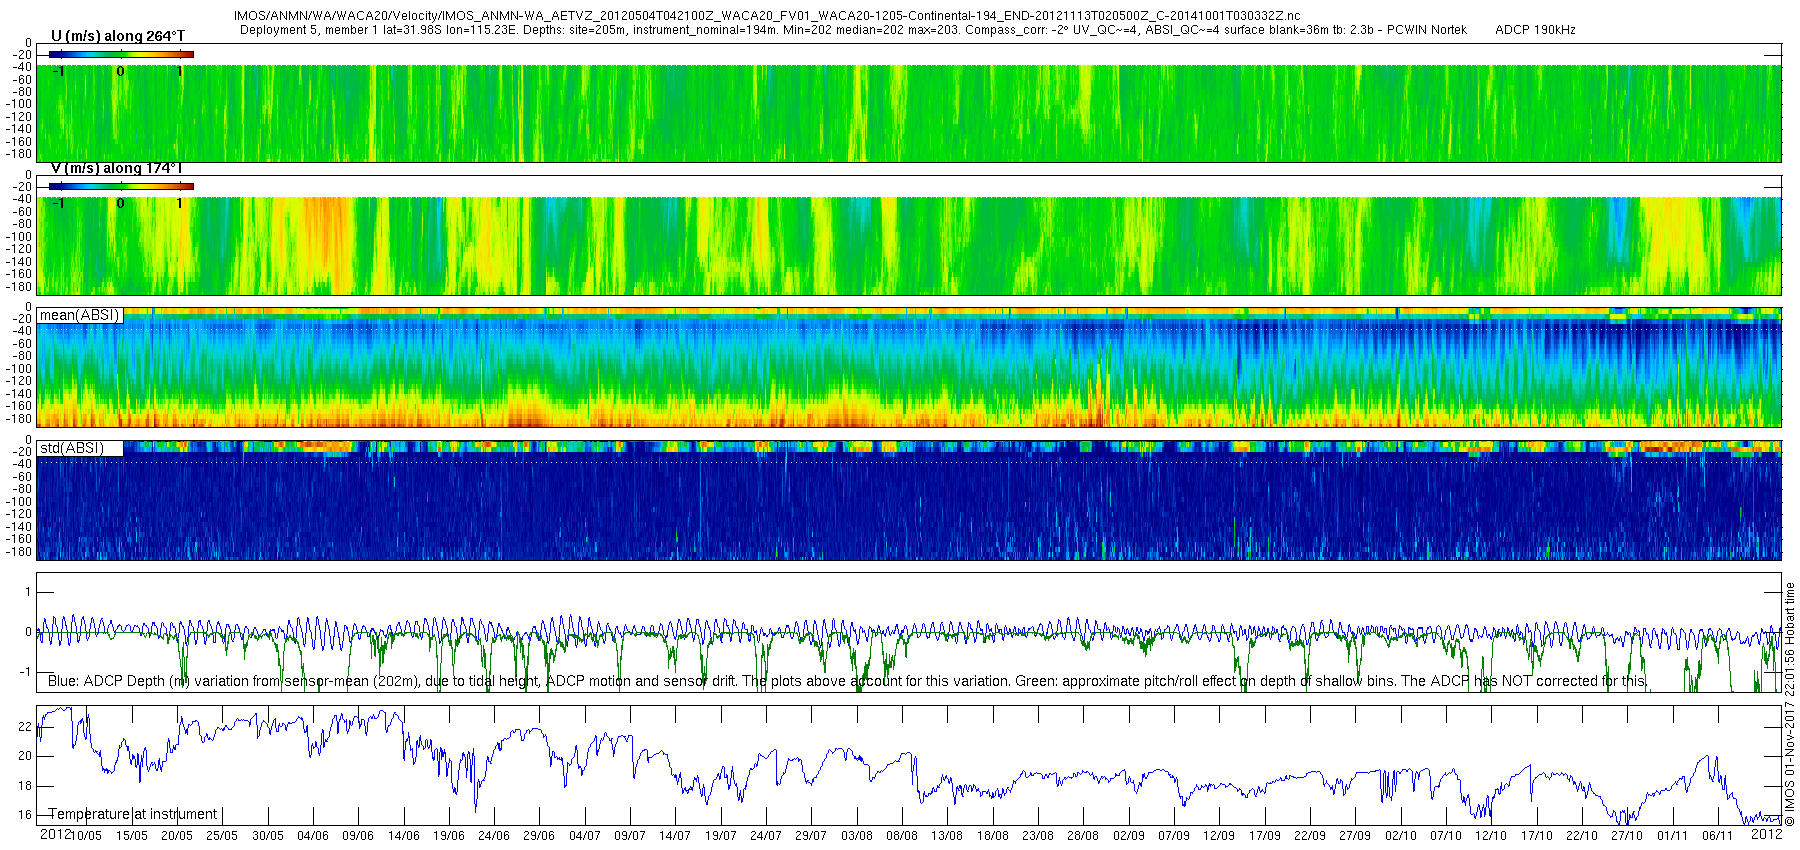Click the '02/09' date tick label
The width and height of the screenshot is (1800, 850).
1129,836
